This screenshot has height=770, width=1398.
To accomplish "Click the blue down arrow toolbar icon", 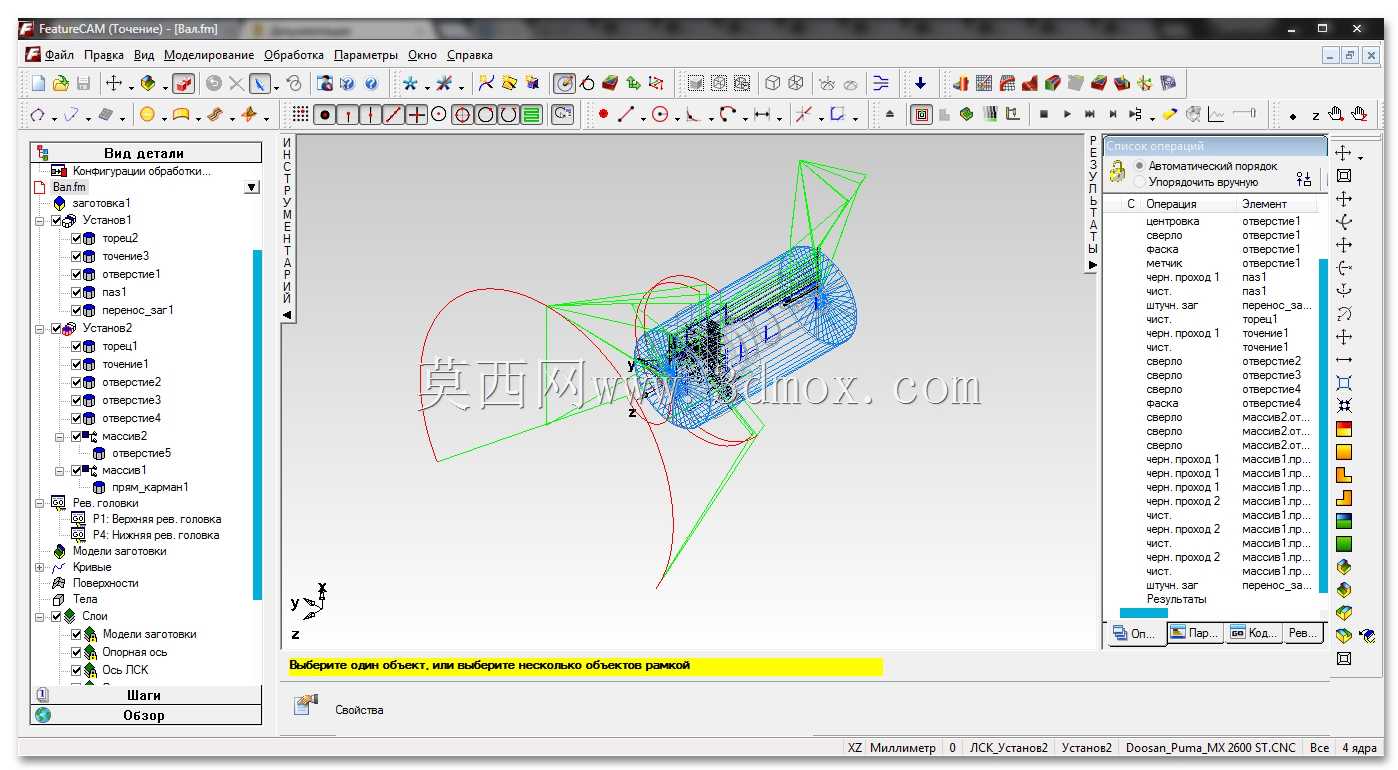I will [x=921, y=83].
